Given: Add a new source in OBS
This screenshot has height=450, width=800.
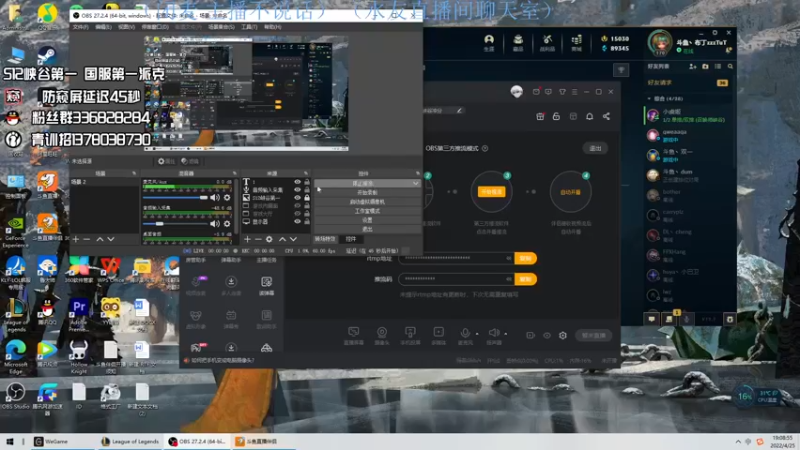Looking at the screenshot, I should (x=247, y=239).
